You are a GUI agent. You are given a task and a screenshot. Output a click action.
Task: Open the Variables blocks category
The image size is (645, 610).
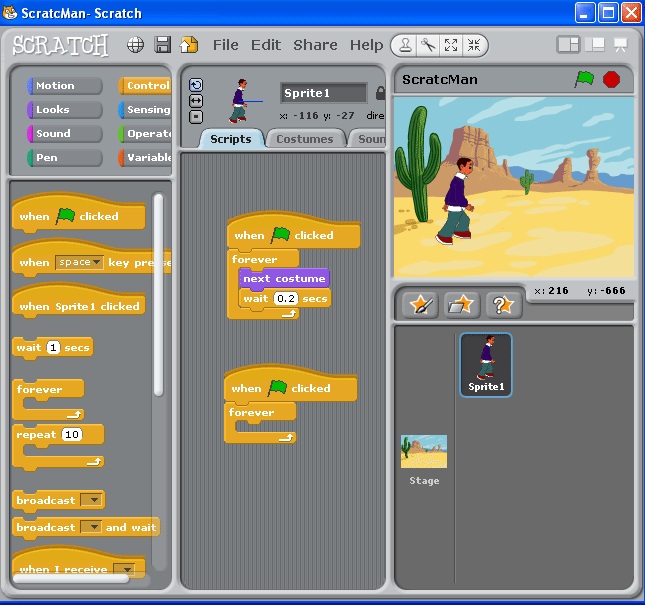(145, 158)
